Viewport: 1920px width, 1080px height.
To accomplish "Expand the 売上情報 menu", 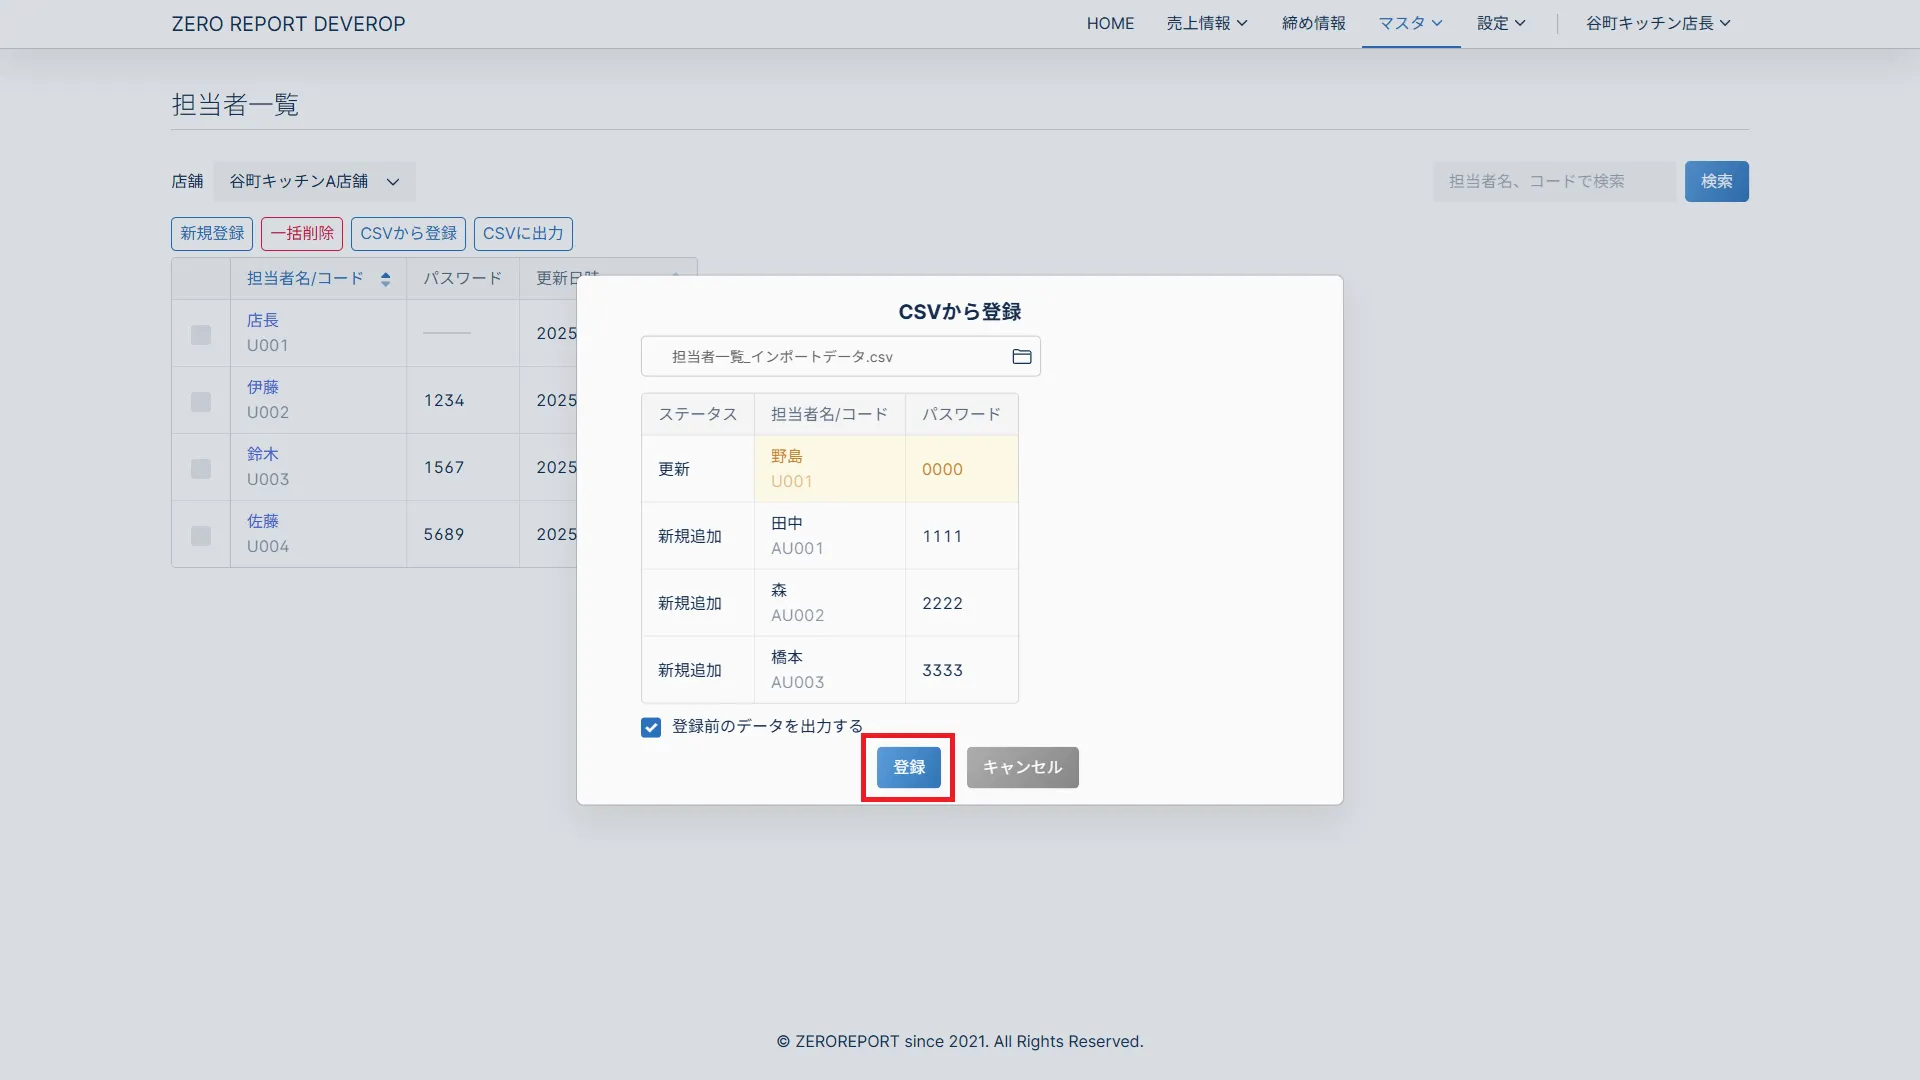I will coord(1206,23).
